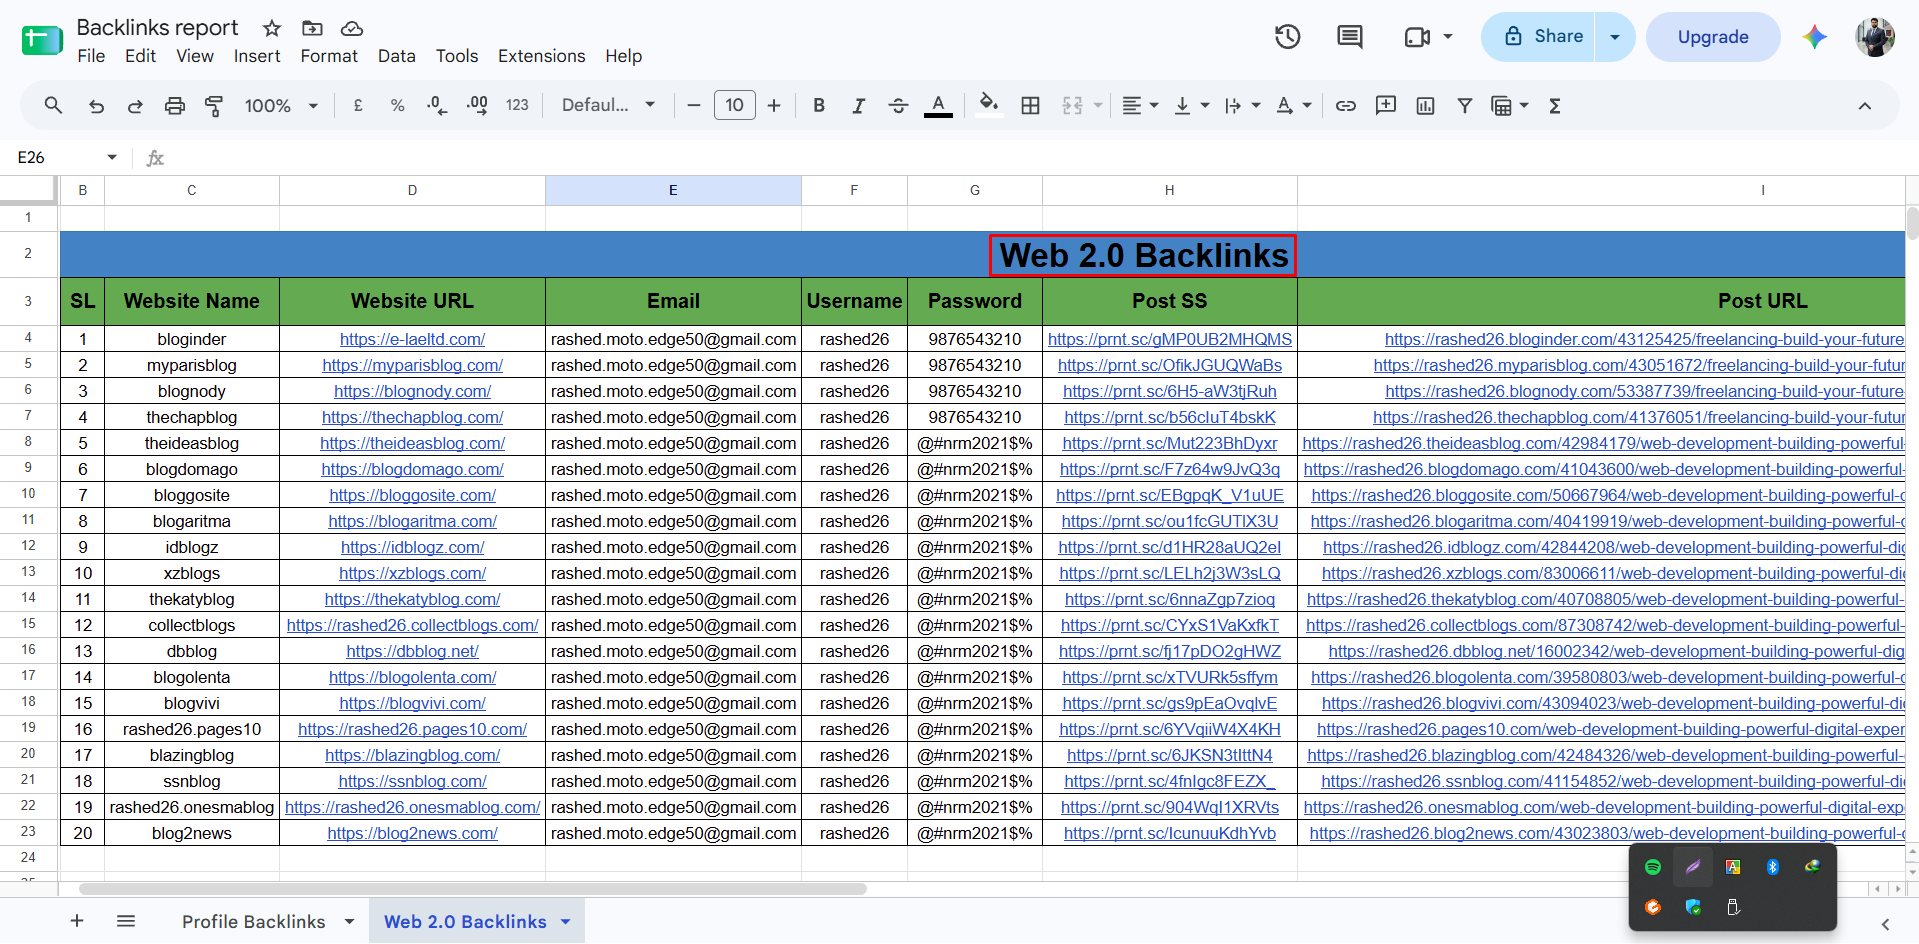This screenshot has height=944, width=1919.
Task: Click the Print icon in the toolbar
Action: click(175, 105)
